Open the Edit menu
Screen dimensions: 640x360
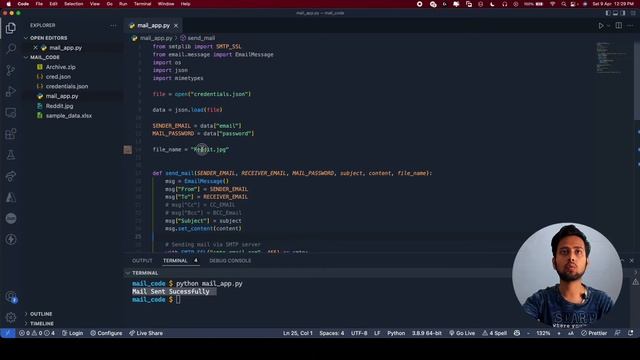pyautogui.click(x=53, y=4)
